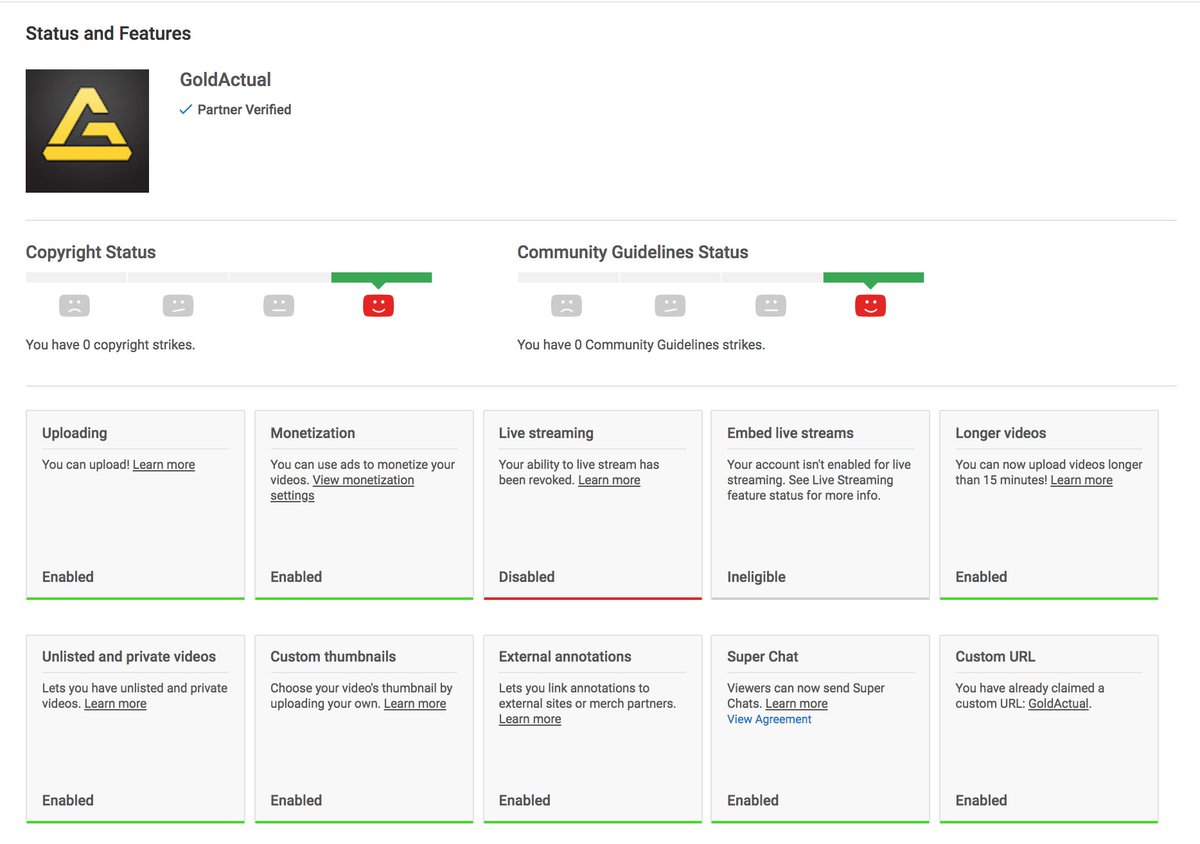
Task: Open Learn more in Unlisted and private videos card
Action: coord(115,704)
